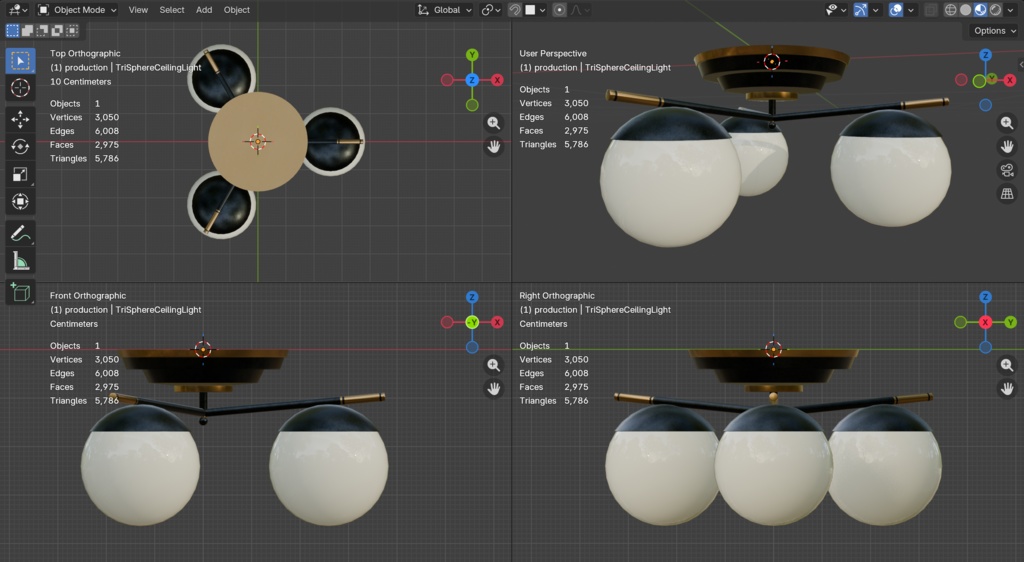
Task: Toggle show overlays button
Action: 896,10
